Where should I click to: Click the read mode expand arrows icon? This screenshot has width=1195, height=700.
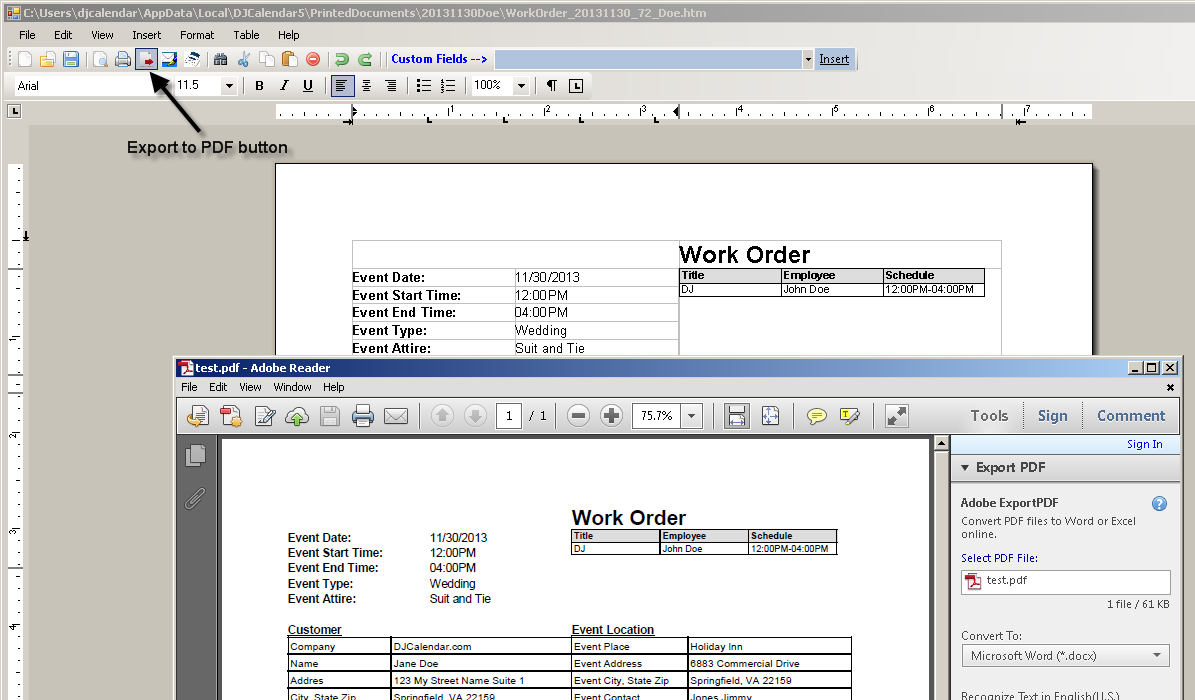pyautogui.click(x=896, y=416)
